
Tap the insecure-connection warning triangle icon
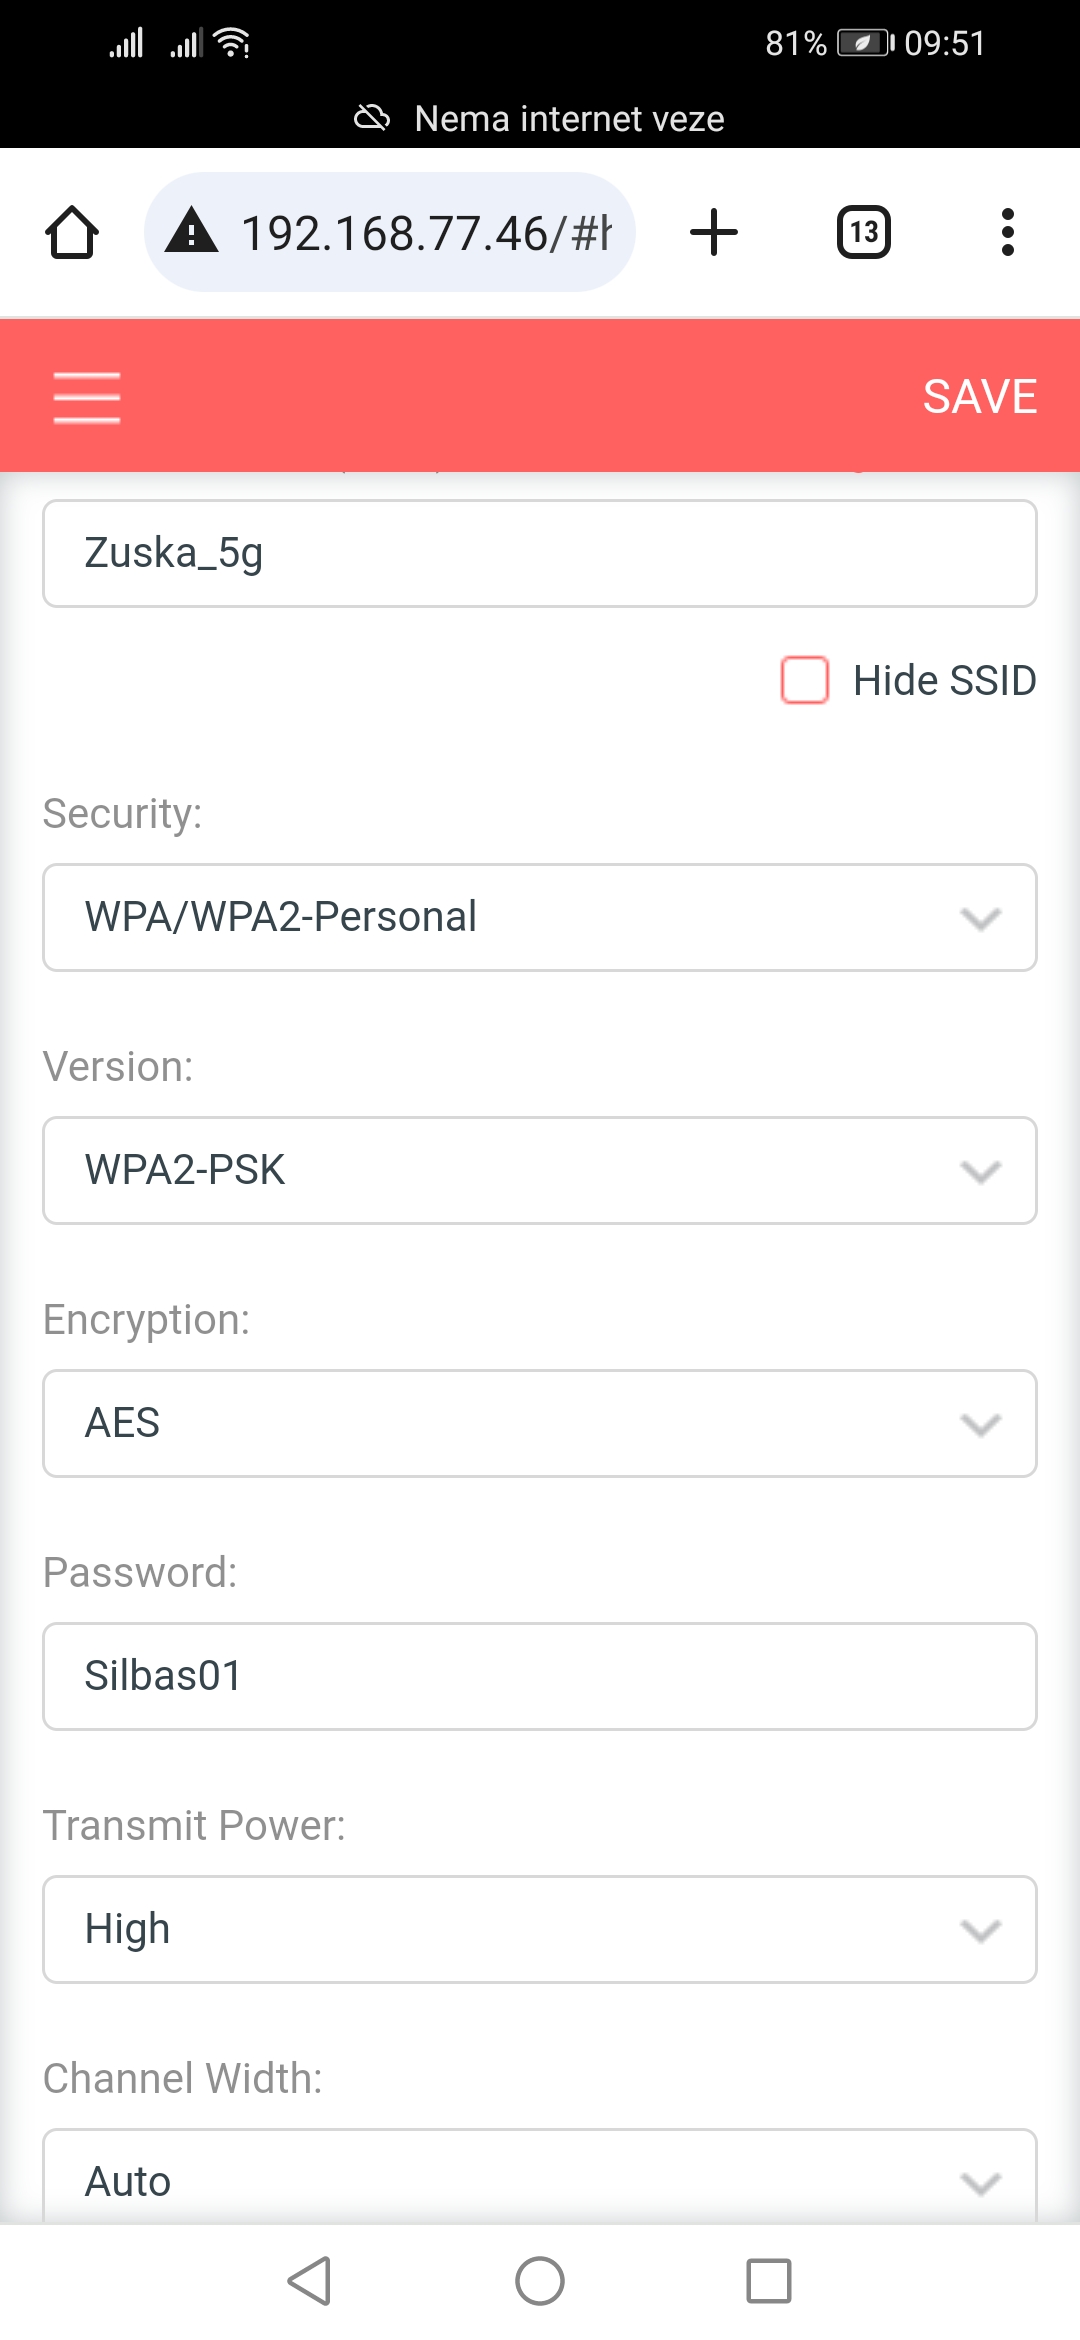click(192, 233)
